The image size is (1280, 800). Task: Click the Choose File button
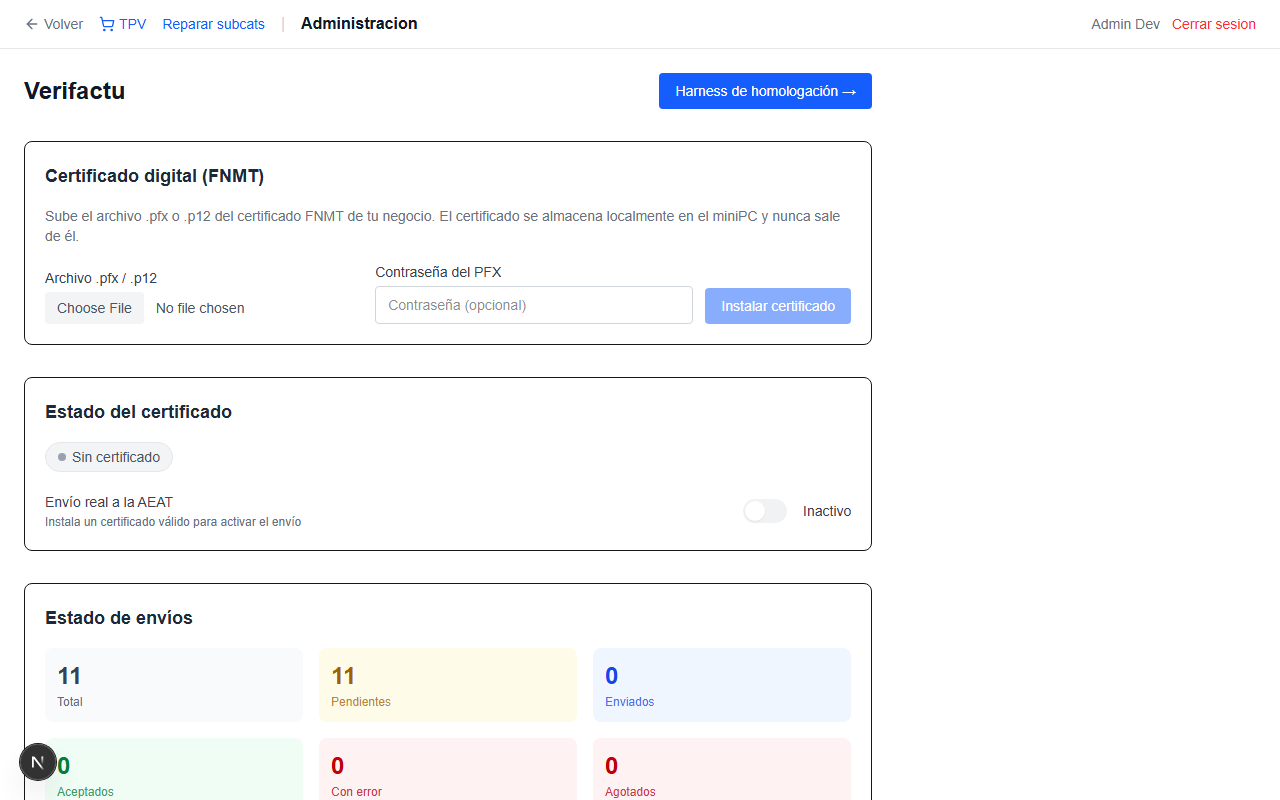coord(94,308)
